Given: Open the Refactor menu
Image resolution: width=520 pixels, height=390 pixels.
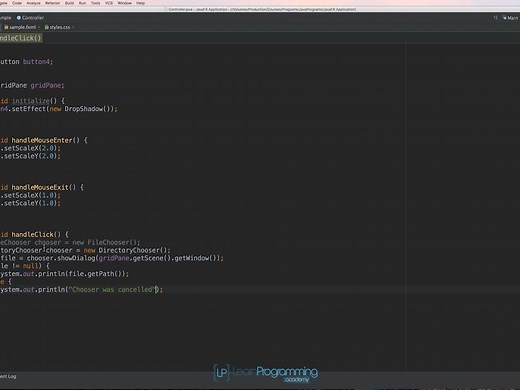Looking at the screenshot, I should [x=52, y=3].
